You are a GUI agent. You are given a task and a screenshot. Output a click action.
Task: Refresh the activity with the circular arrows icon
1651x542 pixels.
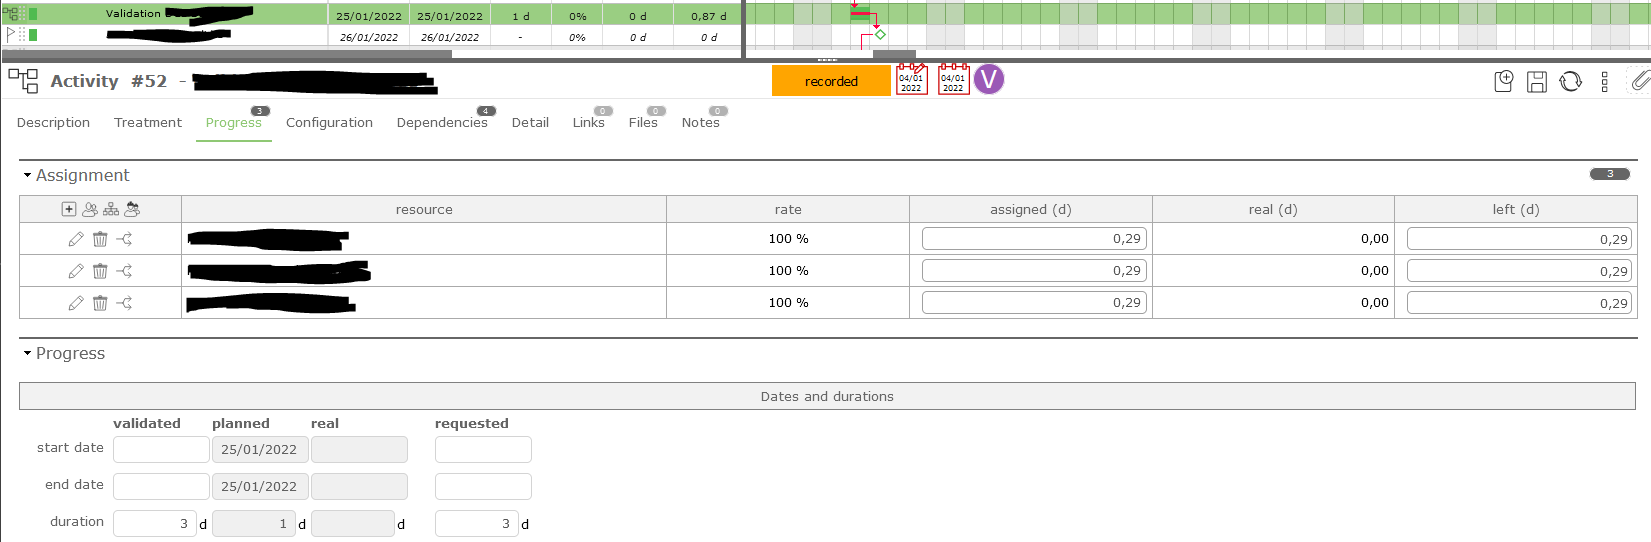1571,81
